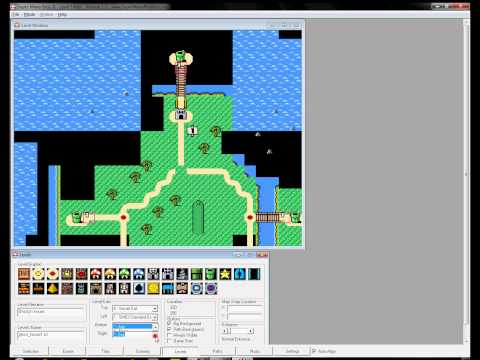Select the orange mushroom house icon
The width and height of the screenshot is (480, 360).
pyautogui.click(x=110, y=274)
